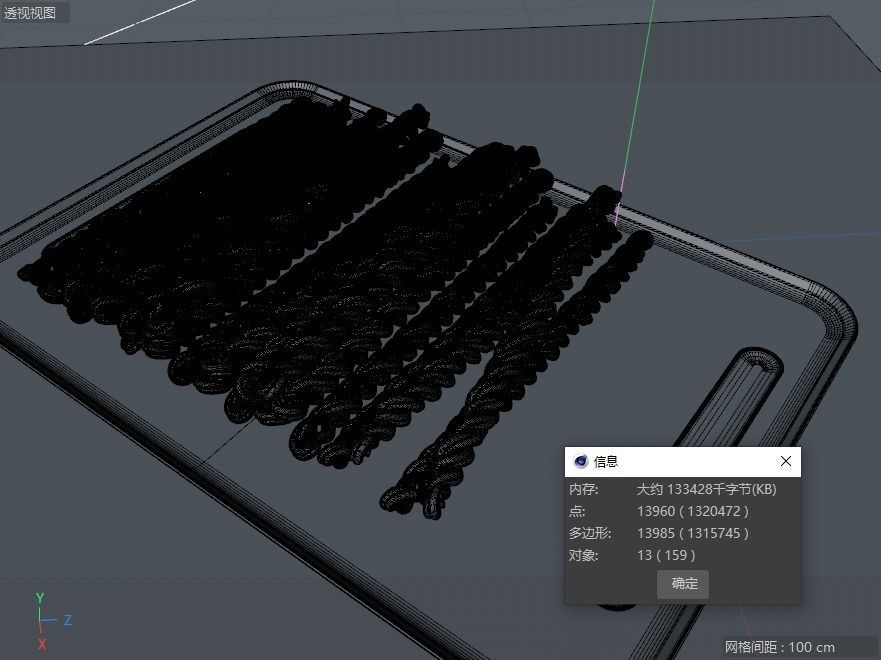Click the 点: label

coord(576,511)
